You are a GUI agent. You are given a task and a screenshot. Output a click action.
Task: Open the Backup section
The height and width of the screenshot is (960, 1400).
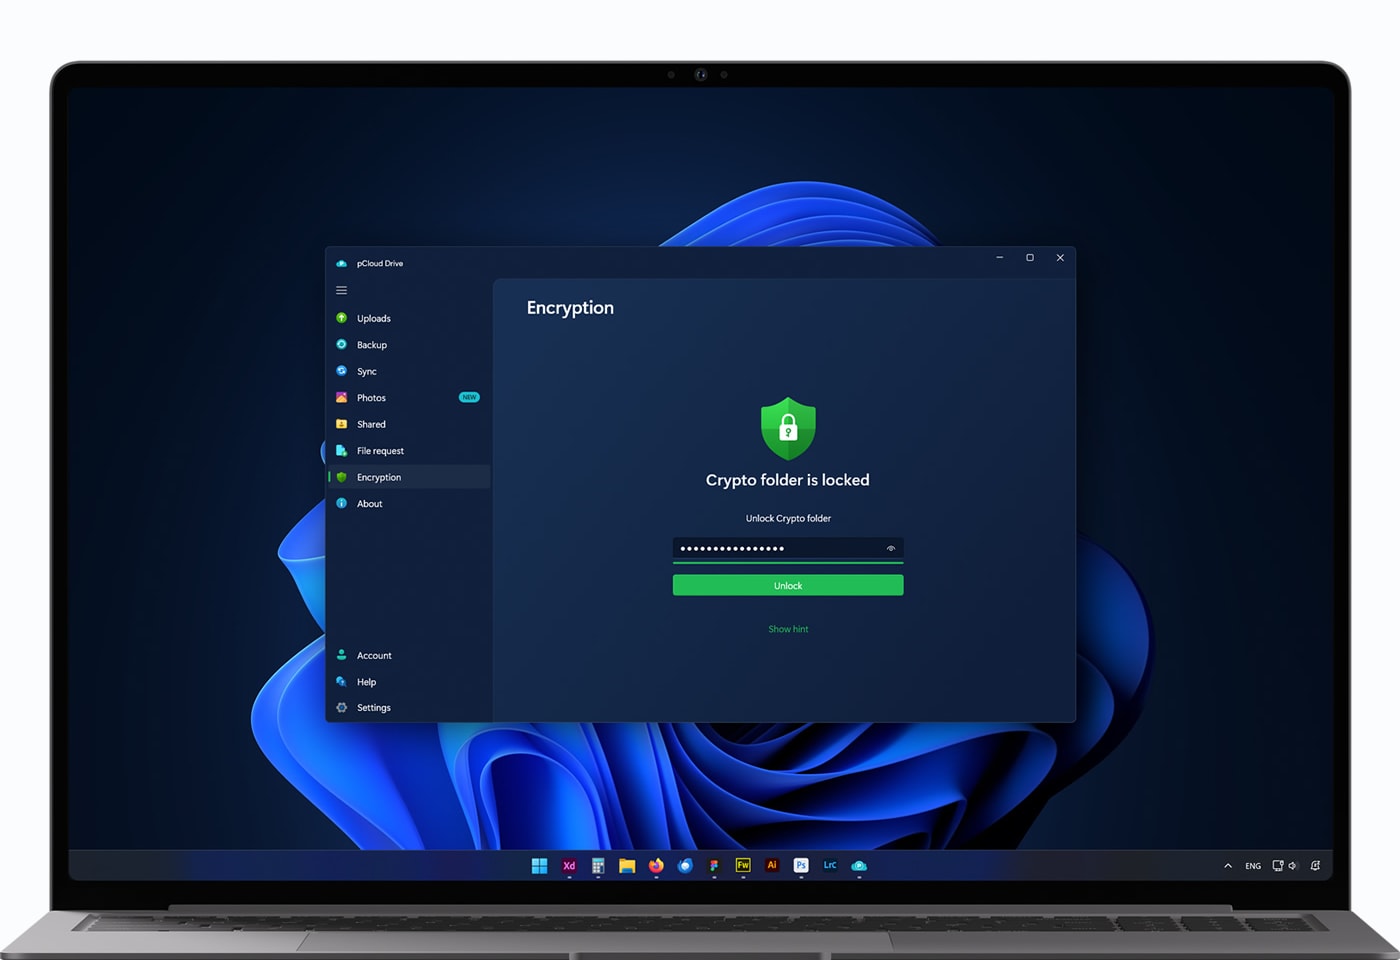[372, 344]
